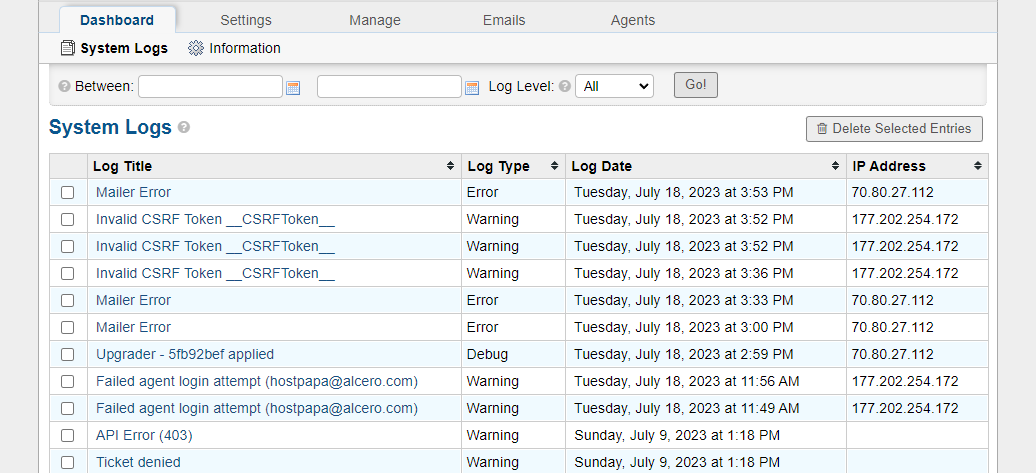Sort by Log Title column arrows
Screen dimensions: 1036x473
coord(450,166)
